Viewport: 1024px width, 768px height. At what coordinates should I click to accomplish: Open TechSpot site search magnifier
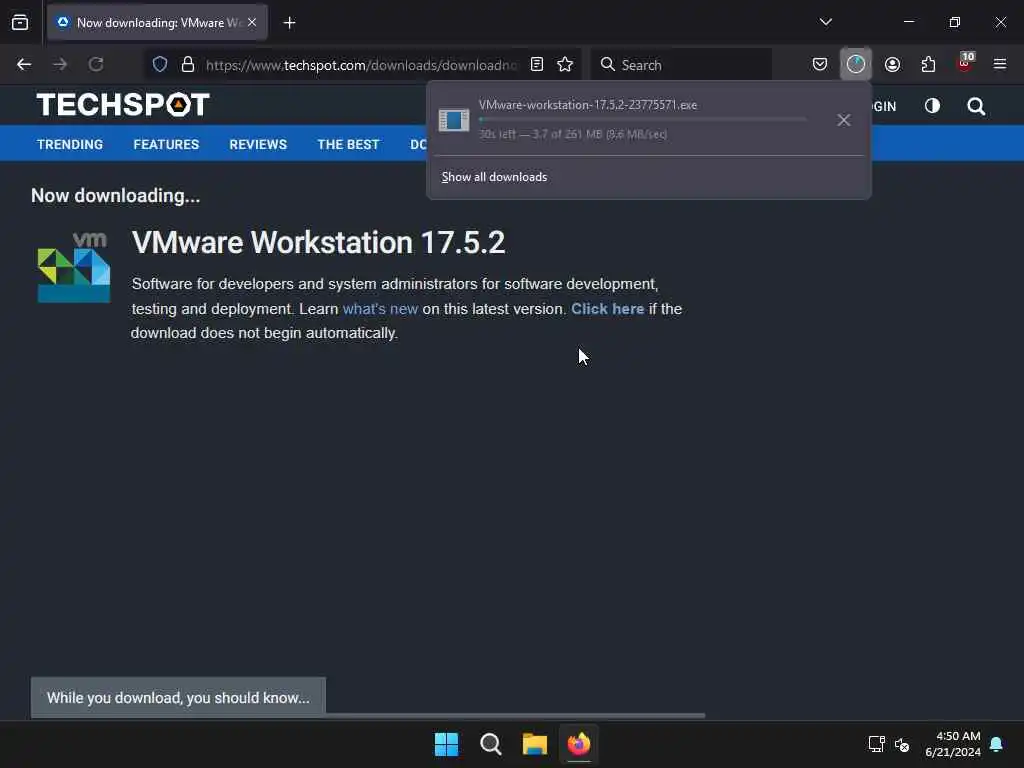pyautogui.click(x=976, y=106)
